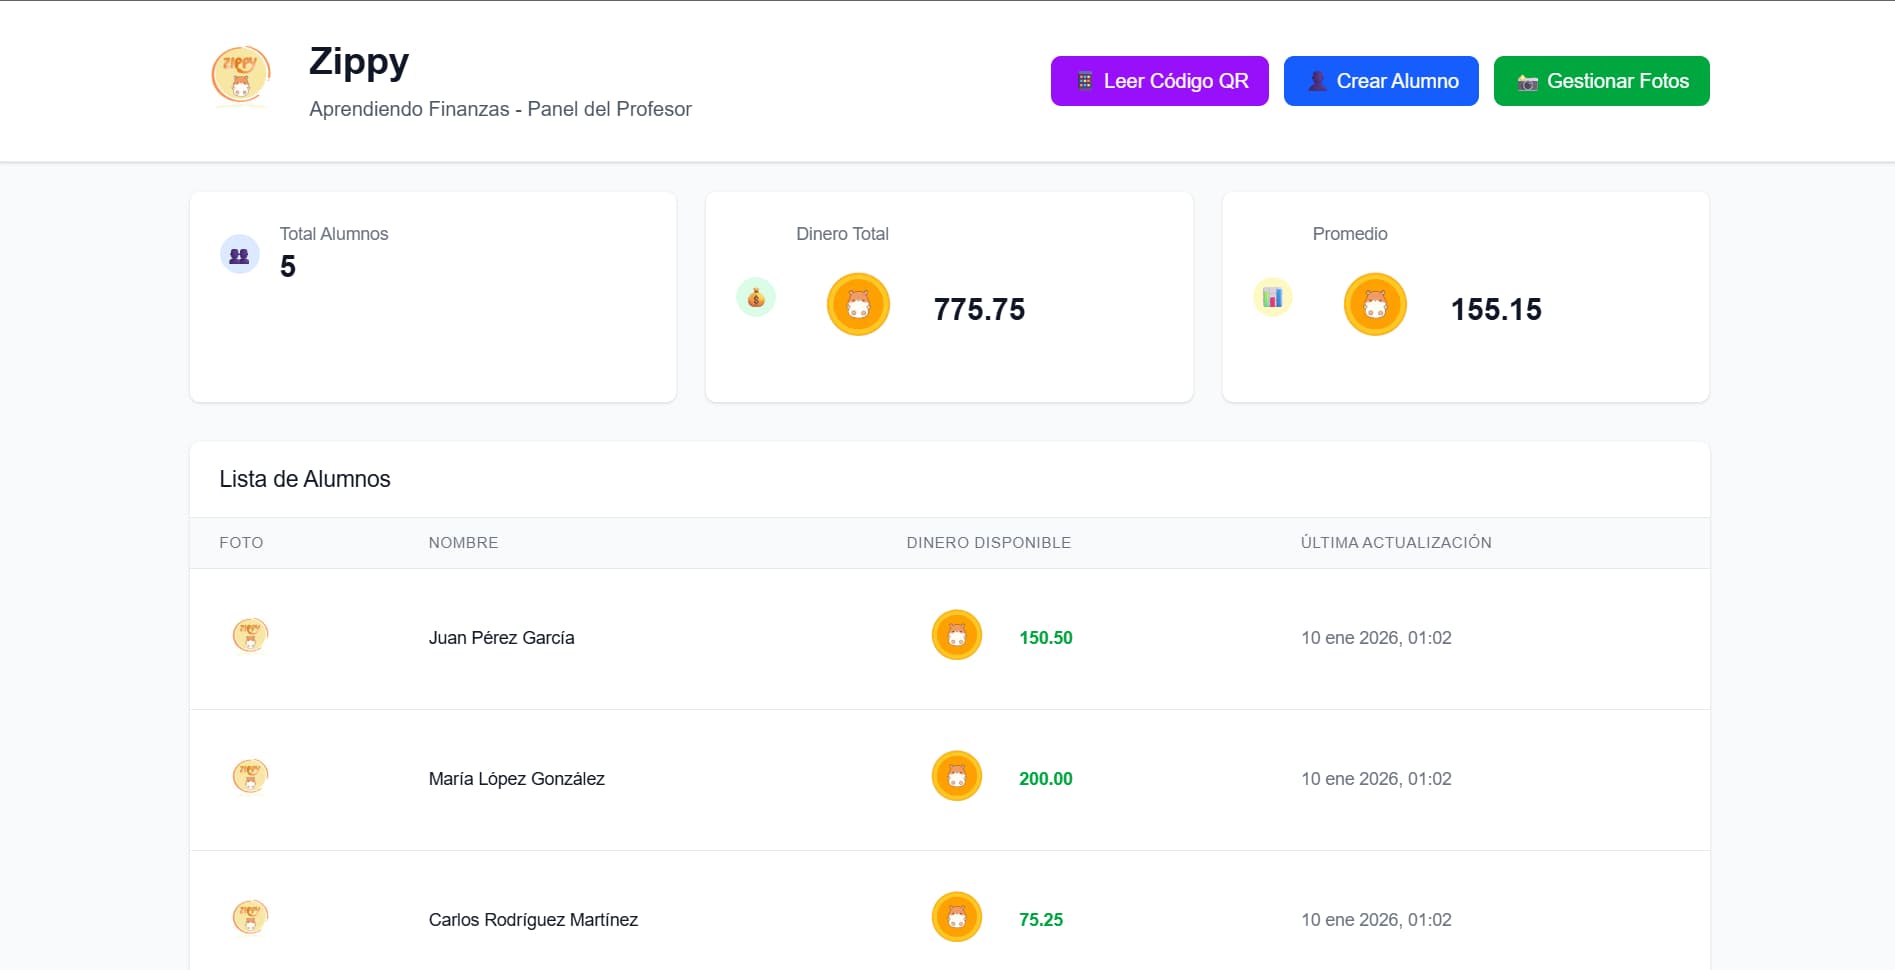
Task: Select the NOMBRE column header
Action: pyautogui.click(x=463, y=543)
